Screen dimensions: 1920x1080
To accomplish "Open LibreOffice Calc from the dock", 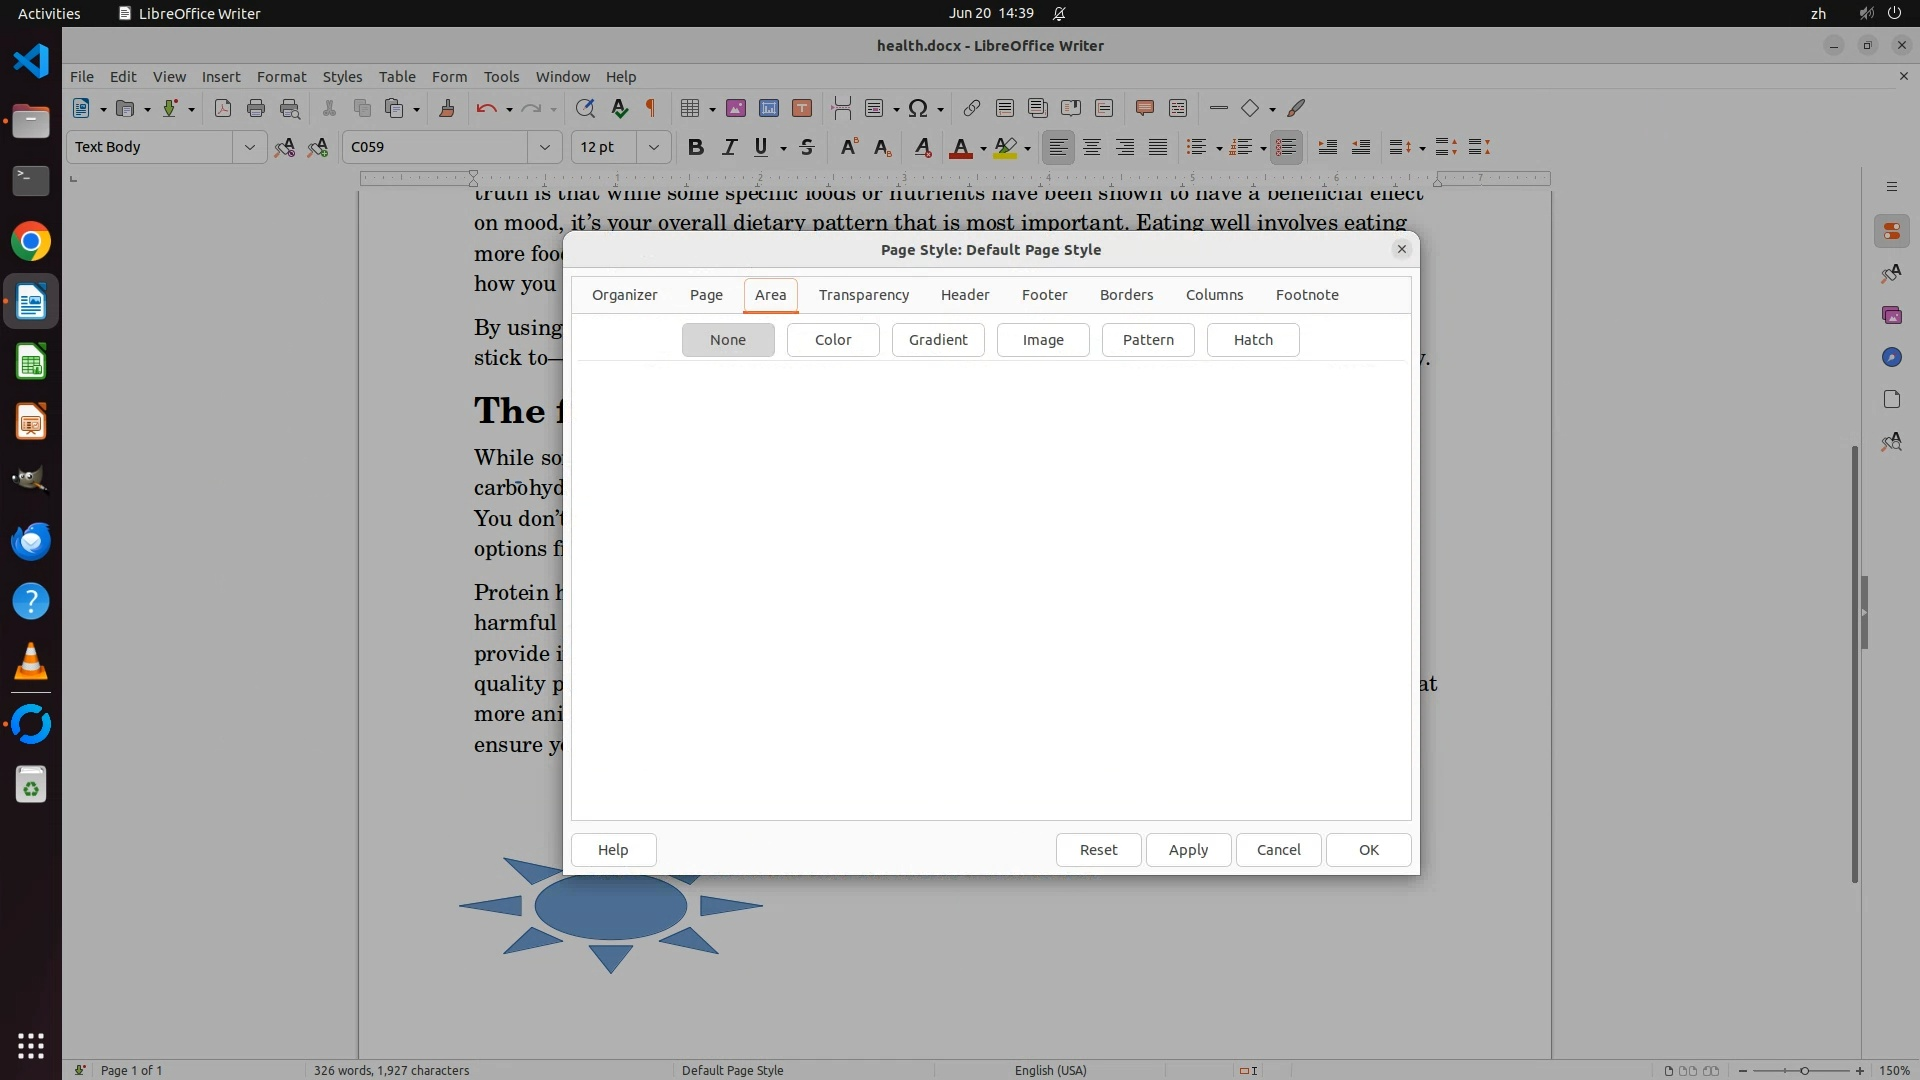I will [x=31, y=362].
